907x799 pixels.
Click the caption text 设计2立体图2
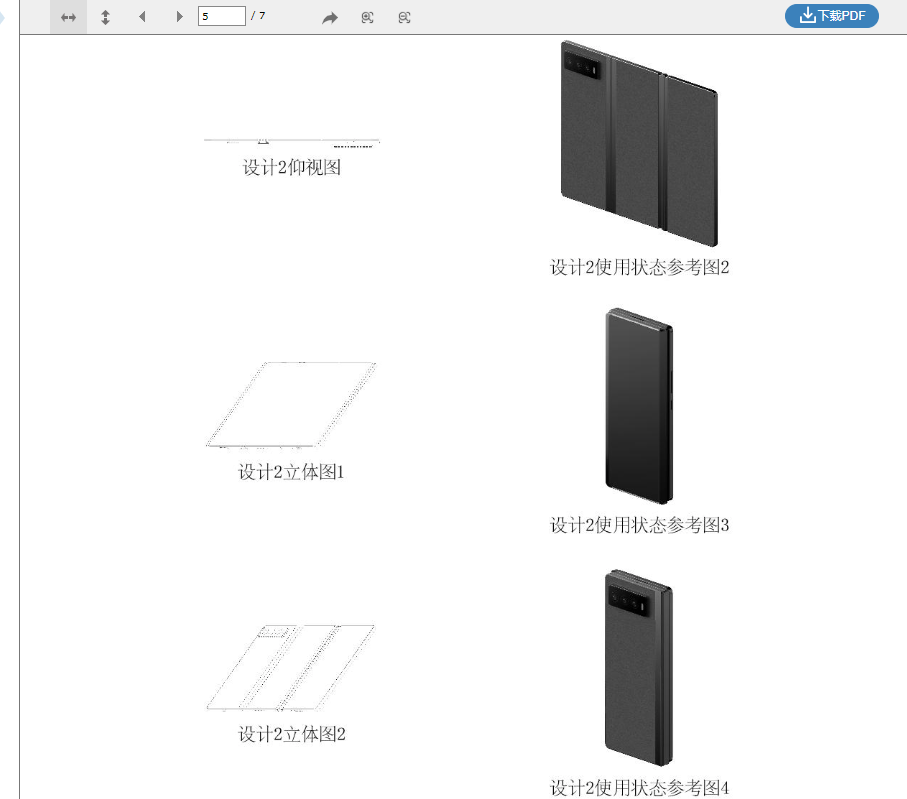click(292, 734)
